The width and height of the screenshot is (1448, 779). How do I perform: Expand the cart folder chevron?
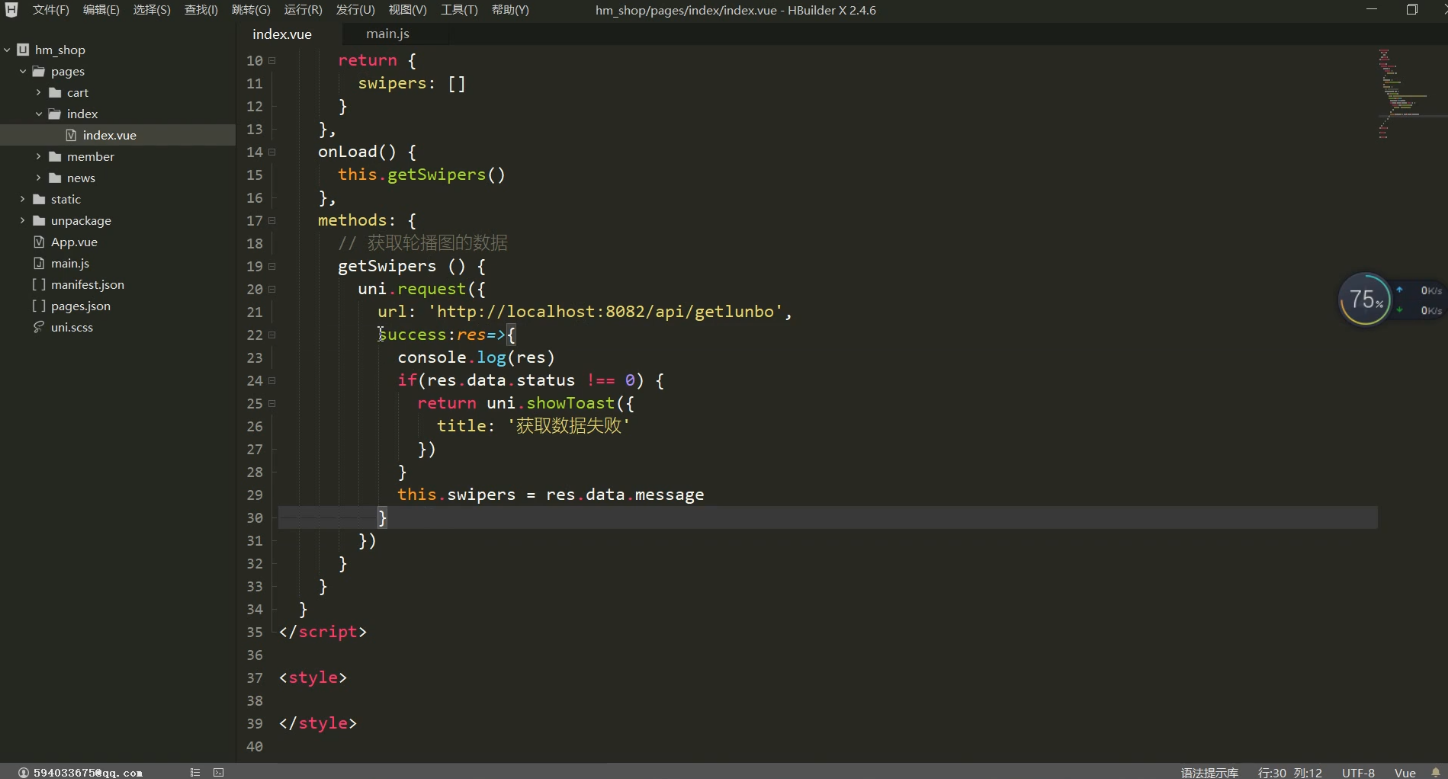point(39,92)
